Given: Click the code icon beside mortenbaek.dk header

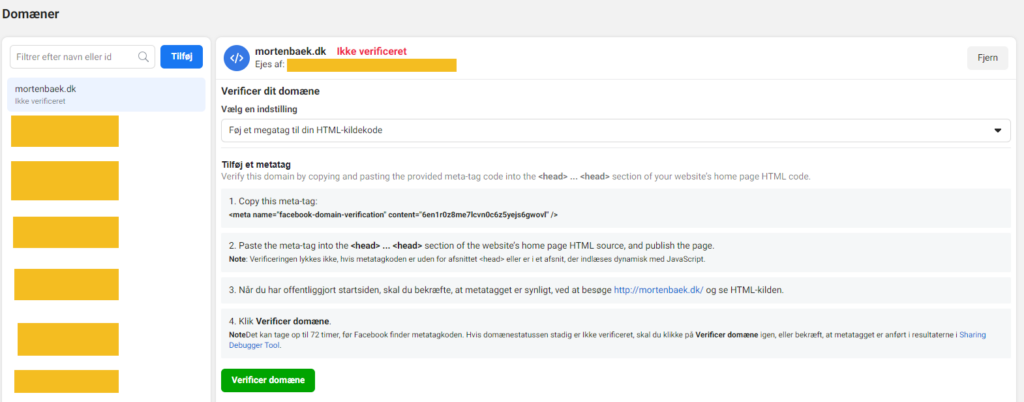Looking at the screenshot, I should click(x=236, y=57).
